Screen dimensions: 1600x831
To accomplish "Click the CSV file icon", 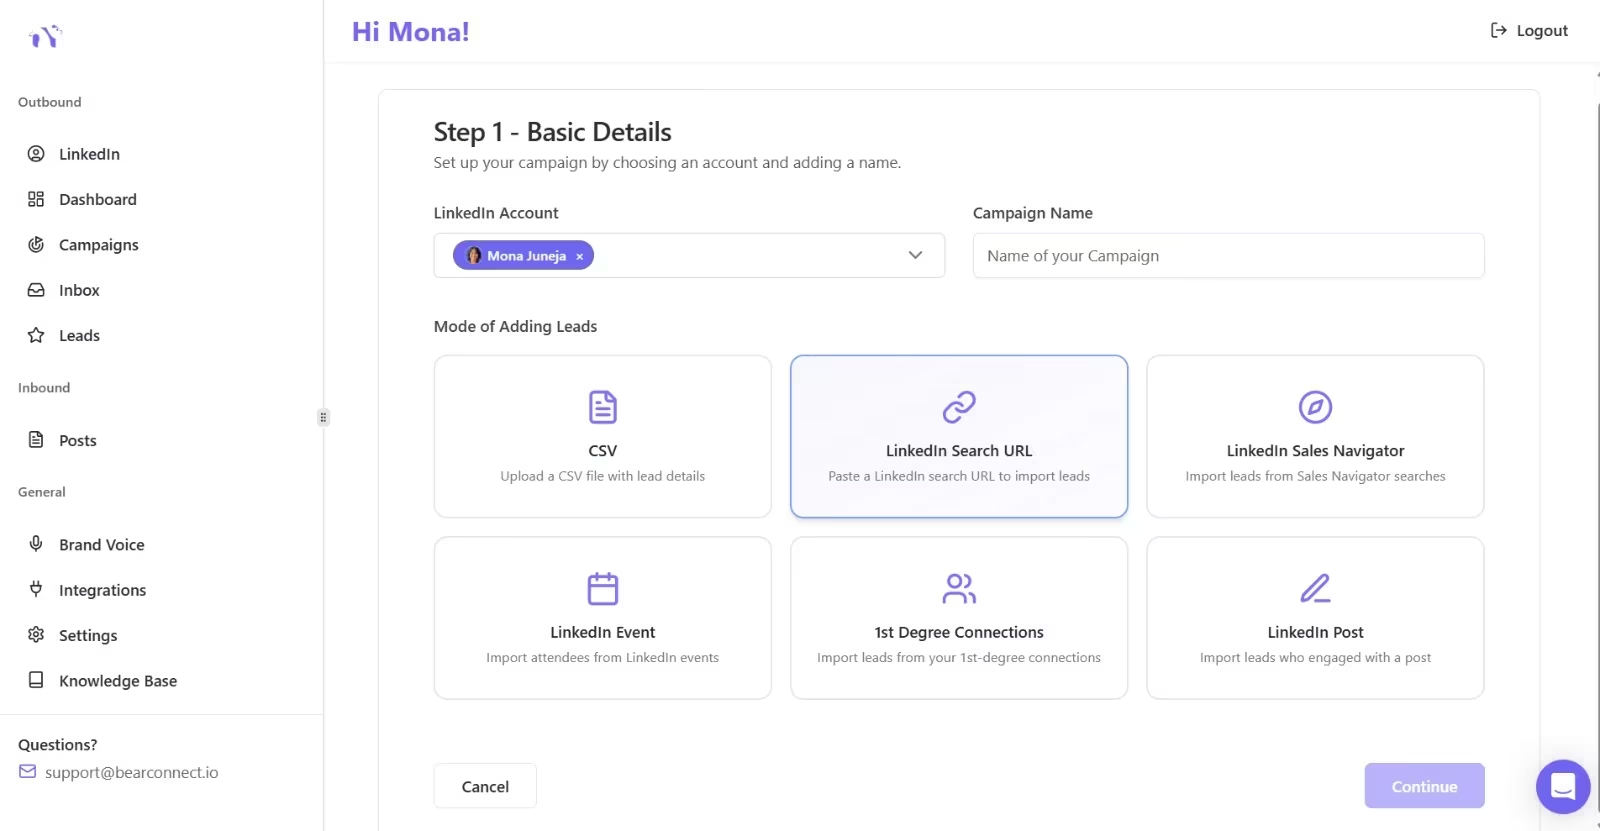I will point(603,407).
